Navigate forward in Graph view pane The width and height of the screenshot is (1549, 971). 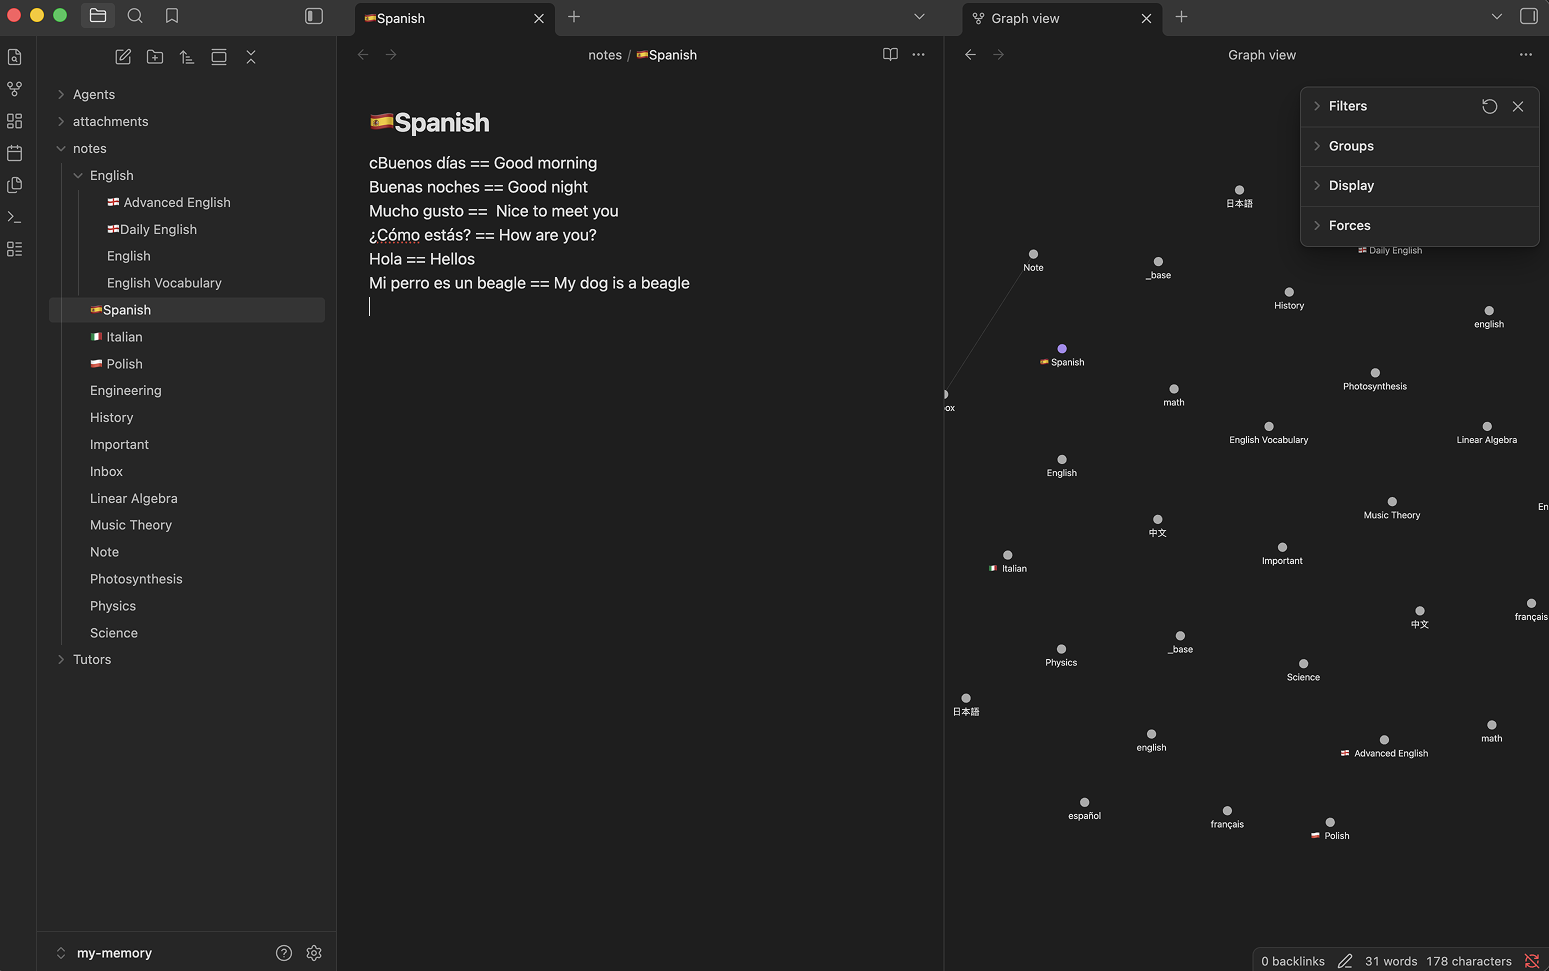(998, 55)
